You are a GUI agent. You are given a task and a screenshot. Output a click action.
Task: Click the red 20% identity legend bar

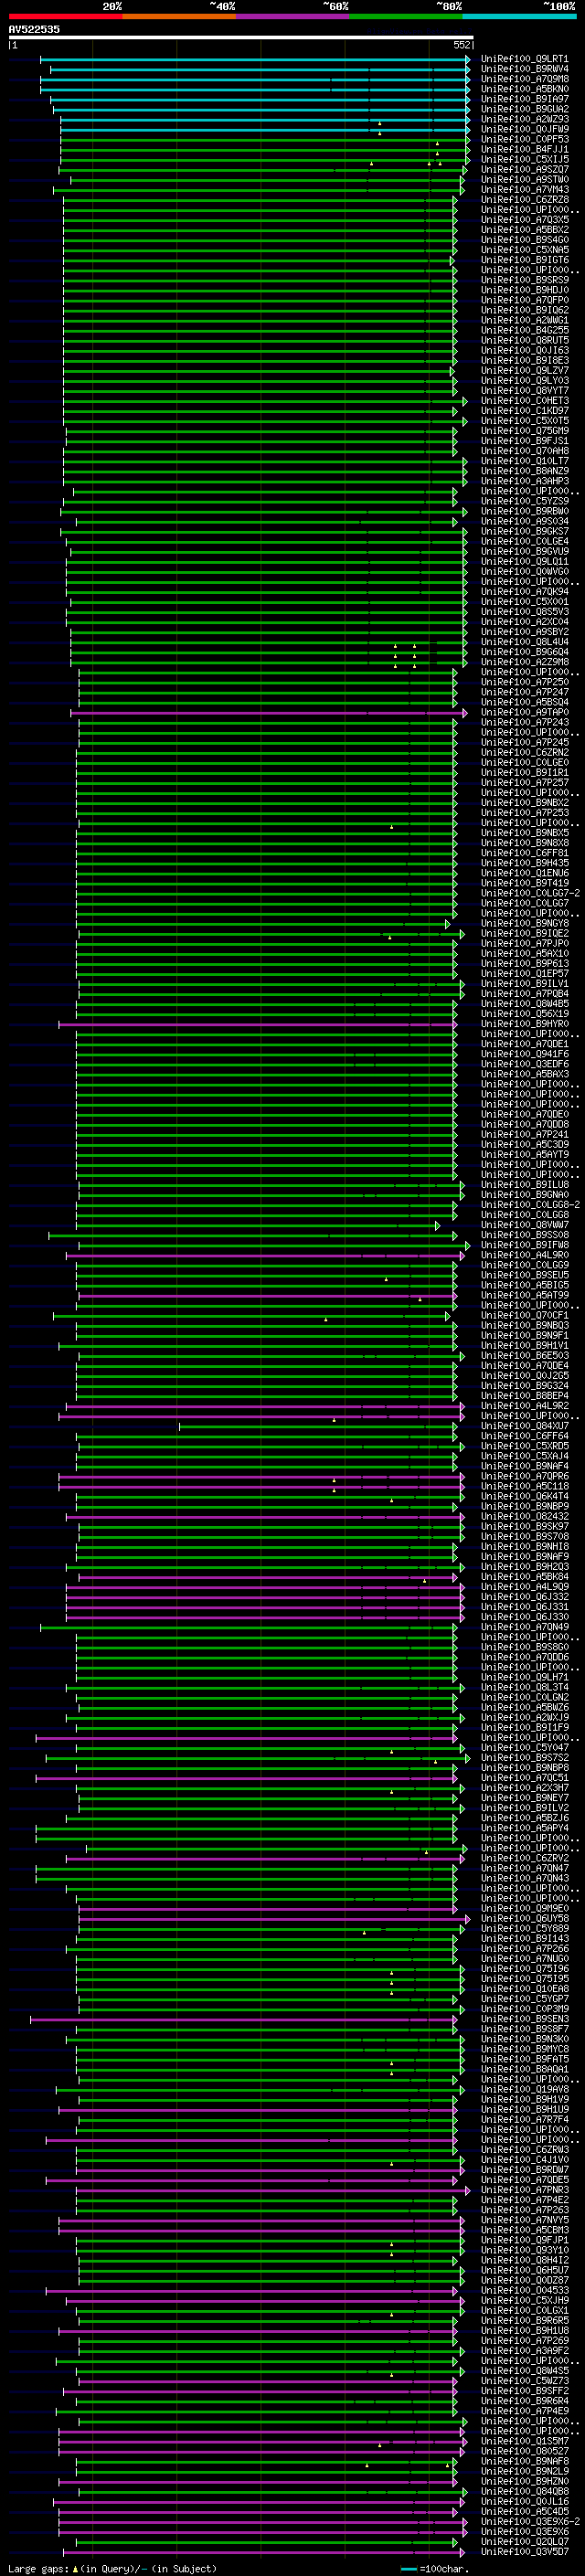coord(65,16)
